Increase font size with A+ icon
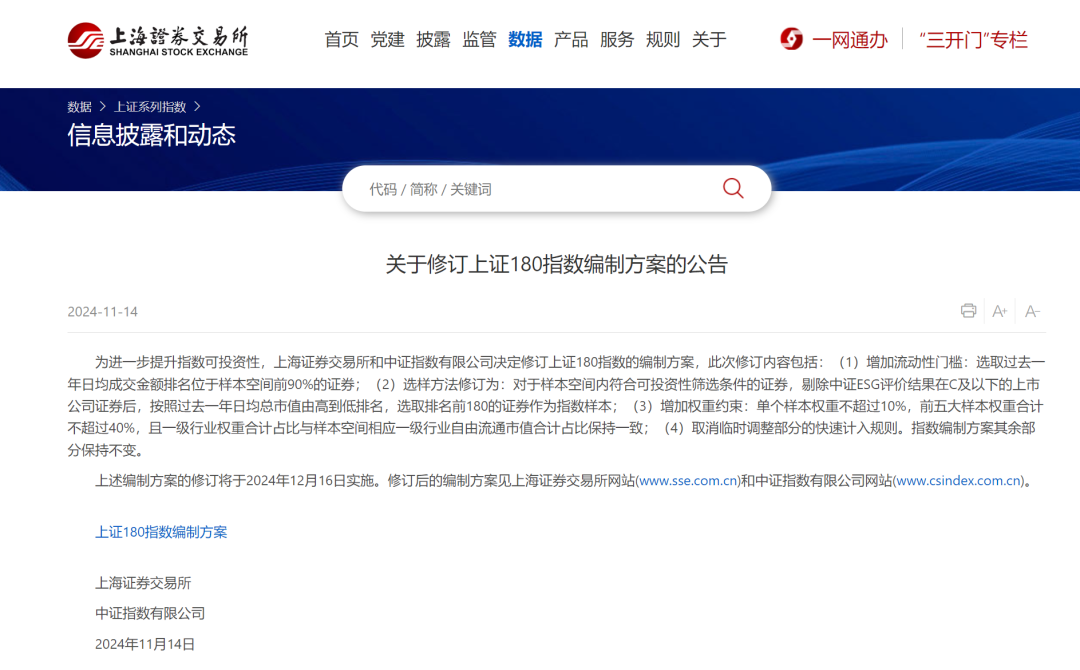 click(999, 311)
